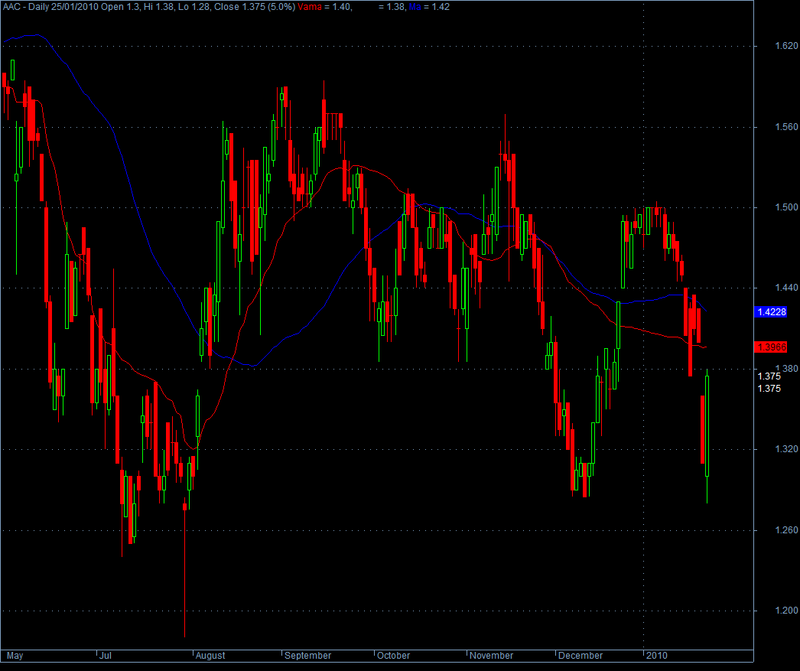Image resolution: width=800 pixels, height=671 pixels.
Task: Click the Open 1.3 value in header
Action: click(119, 7)
